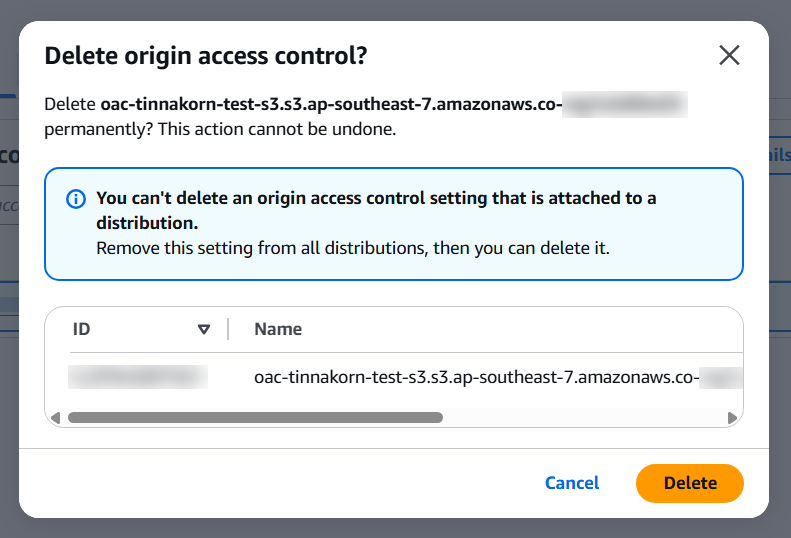
Task: Click the Name column header
Action: tap(278, 329)
